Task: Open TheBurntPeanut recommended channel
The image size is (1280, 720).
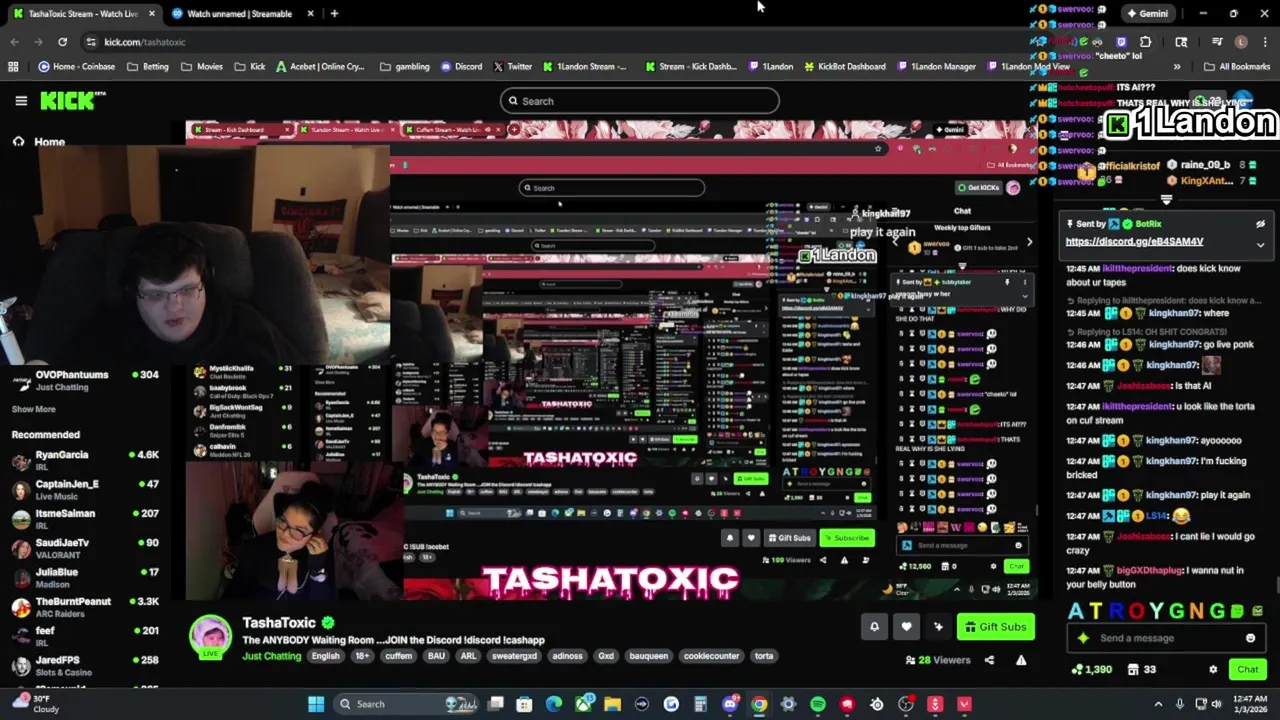Action: click(85, 607)
